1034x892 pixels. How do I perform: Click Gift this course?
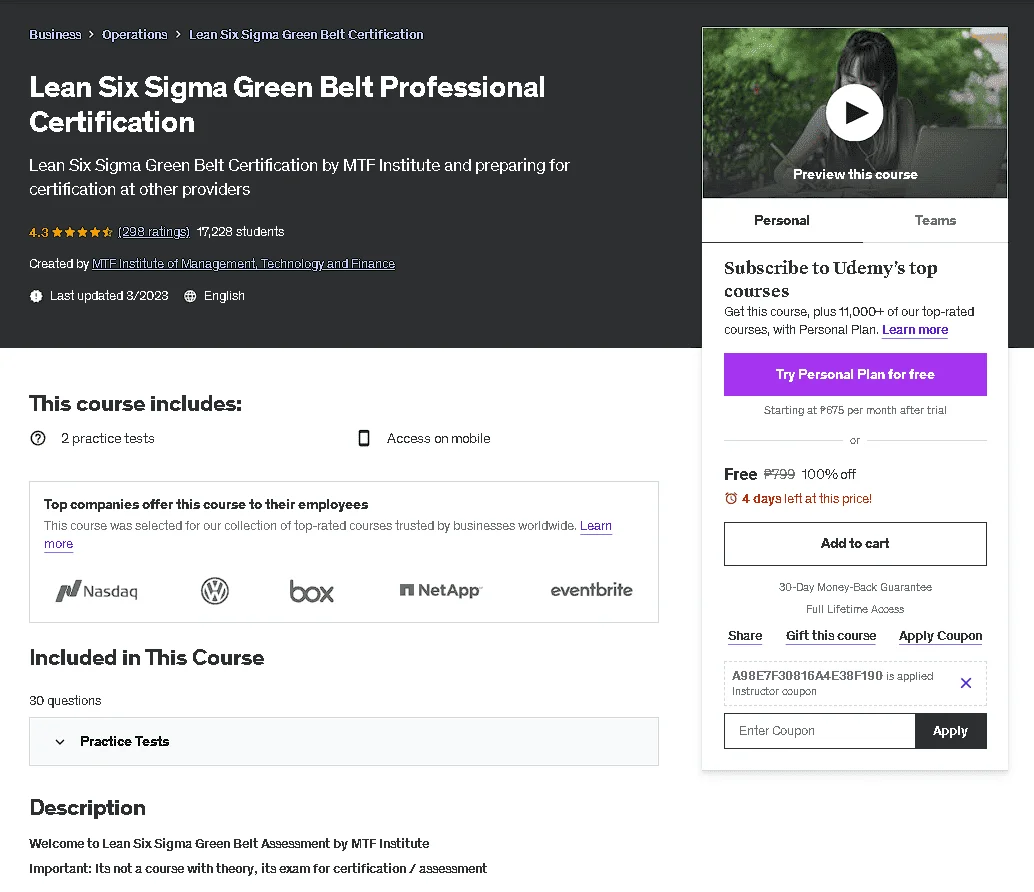click(x=830, y=636)
